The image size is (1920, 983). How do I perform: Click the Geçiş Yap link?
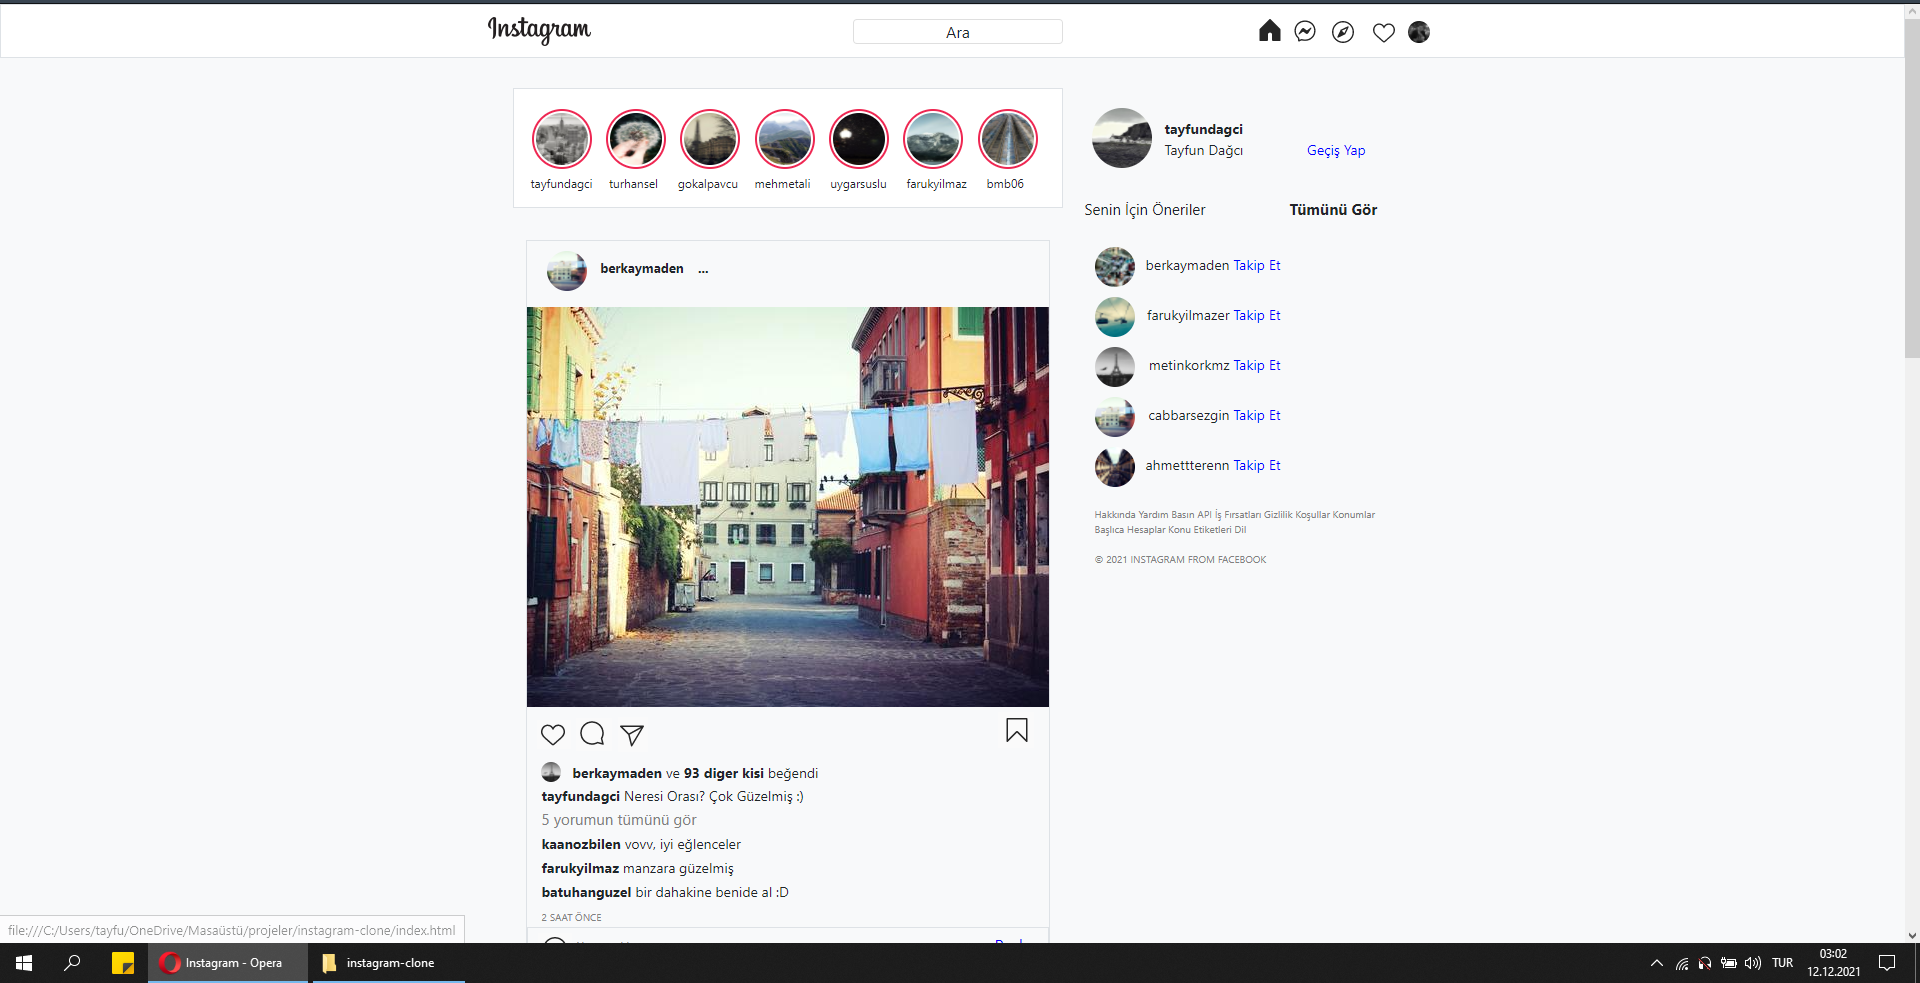1336,150
